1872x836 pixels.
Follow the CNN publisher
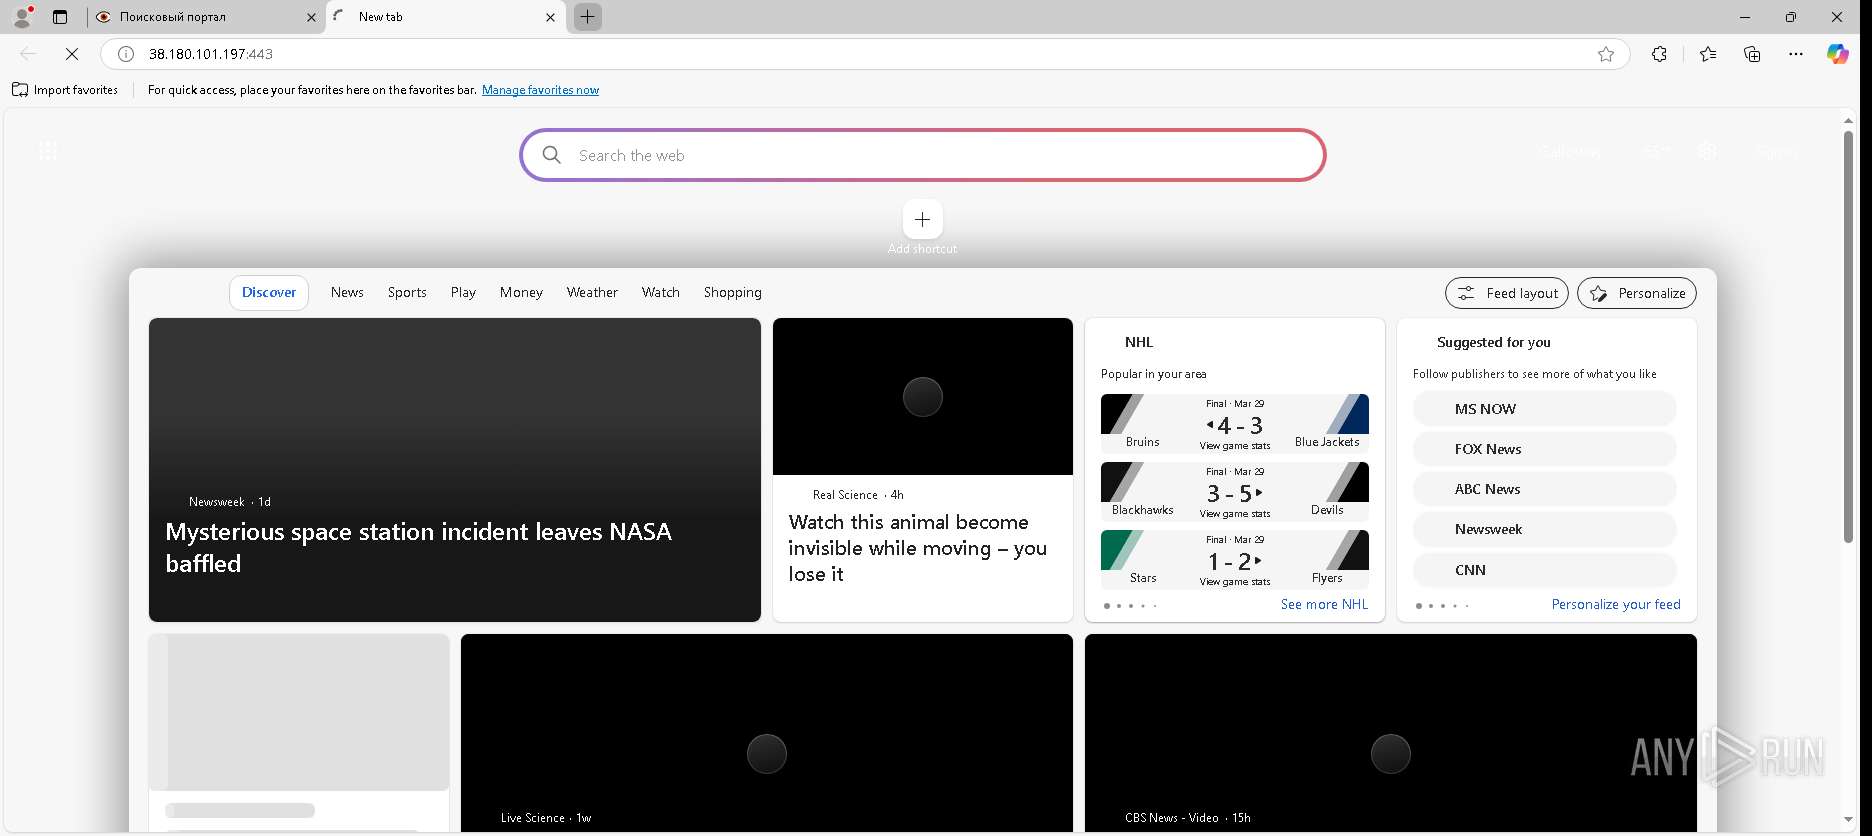(x=1544, y=570)
